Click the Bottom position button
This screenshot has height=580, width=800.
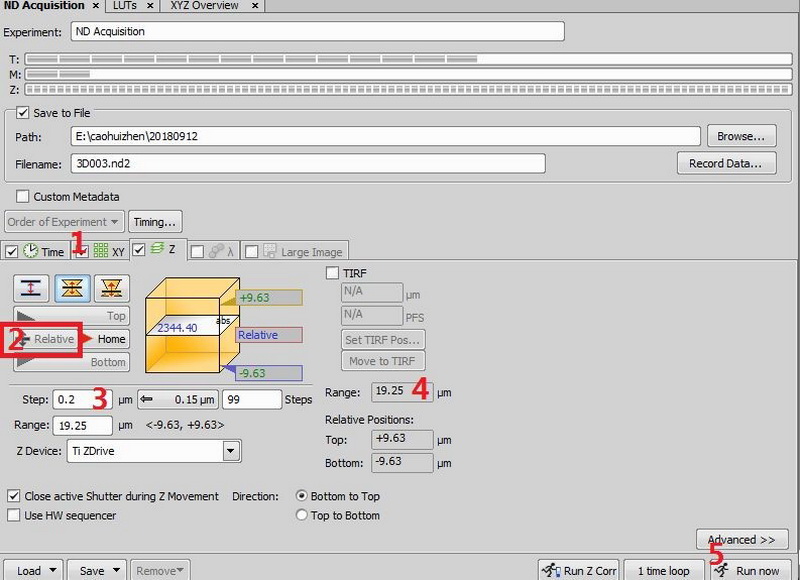[71, 362]
